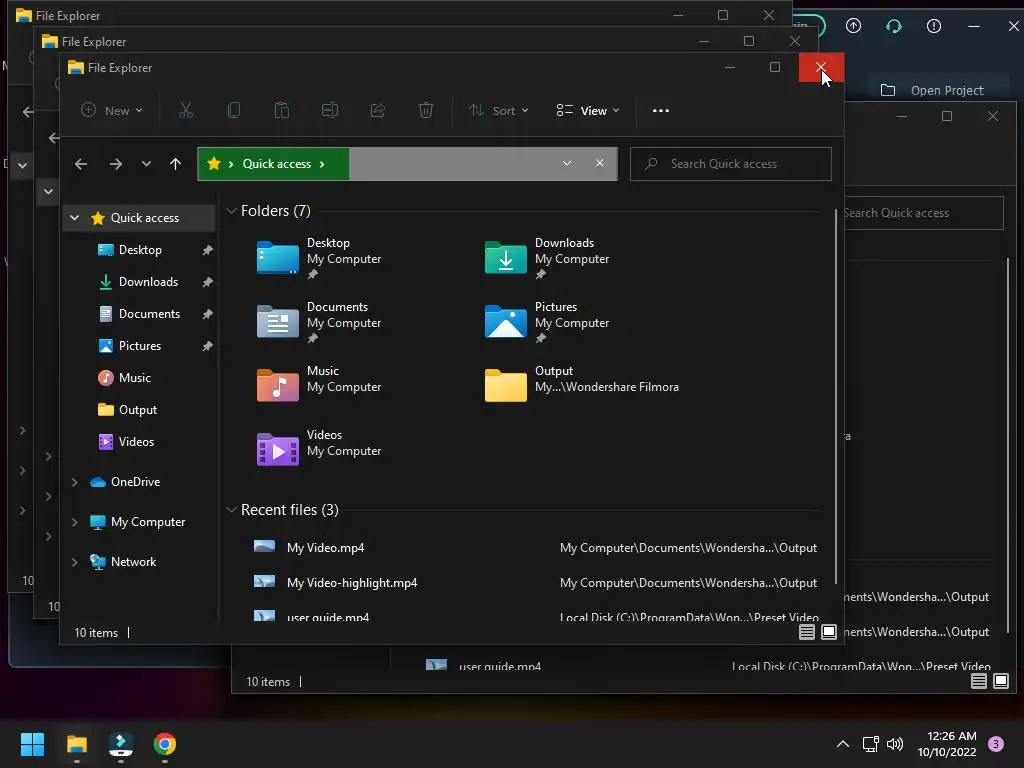The width and height of the screenshot is (1024, 768).
Task: Select Music in the navigation pane
Action: pyautogui.click(x=135, y=377)
